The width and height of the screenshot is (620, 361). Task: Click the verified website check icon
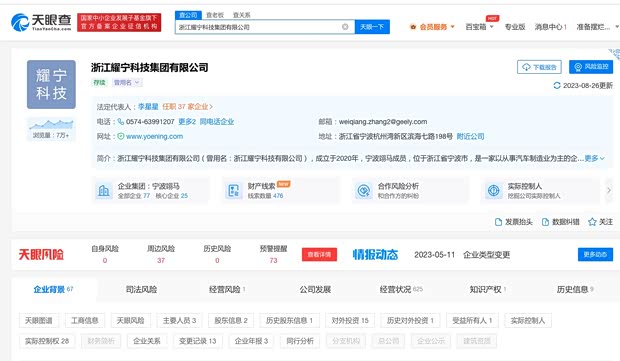coord(121,136)
